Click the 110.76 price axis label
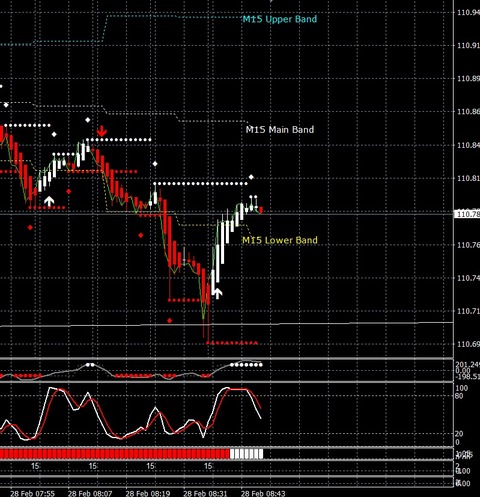The height and width of the screenshot is (497, 480). point(468,245)
